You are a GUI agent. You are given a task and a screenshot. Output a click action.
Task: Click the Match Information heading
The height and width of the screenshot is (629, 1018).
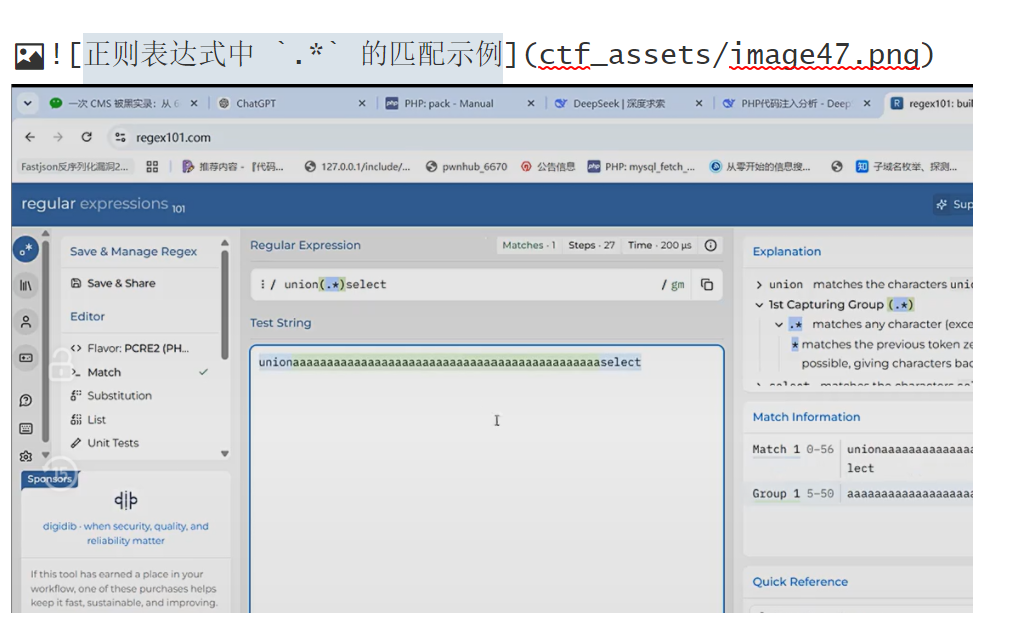pyautogui.click(x=806, y=417)
